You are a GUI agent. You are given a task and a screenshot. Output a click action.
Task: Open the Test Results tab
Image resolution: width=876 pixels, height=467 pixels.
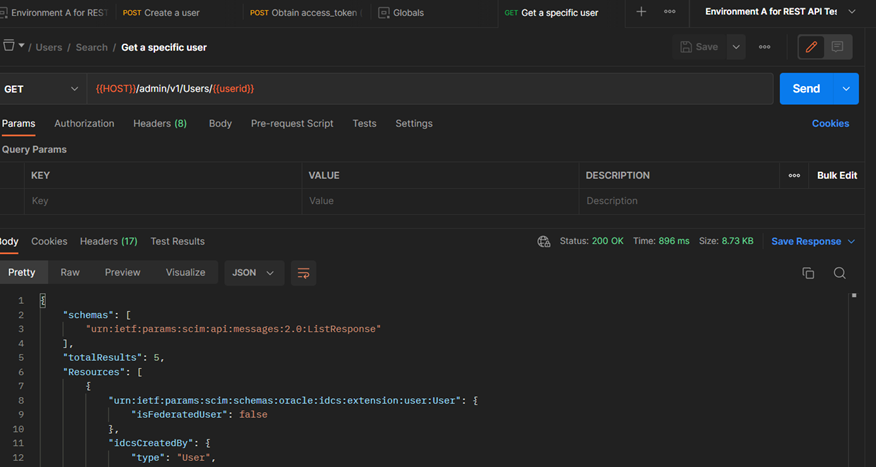178,241
